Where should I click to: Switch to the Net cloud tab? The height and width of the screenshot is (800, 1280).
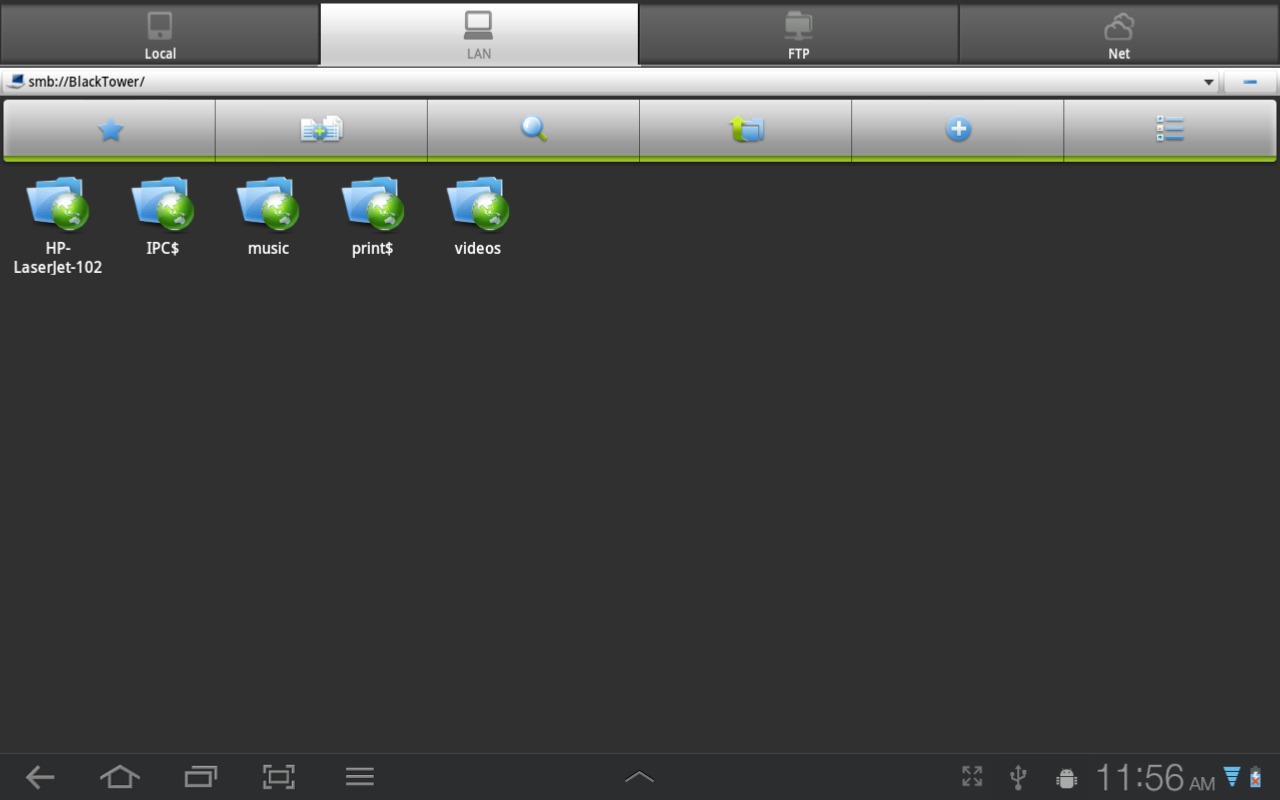pos(1119,34)
